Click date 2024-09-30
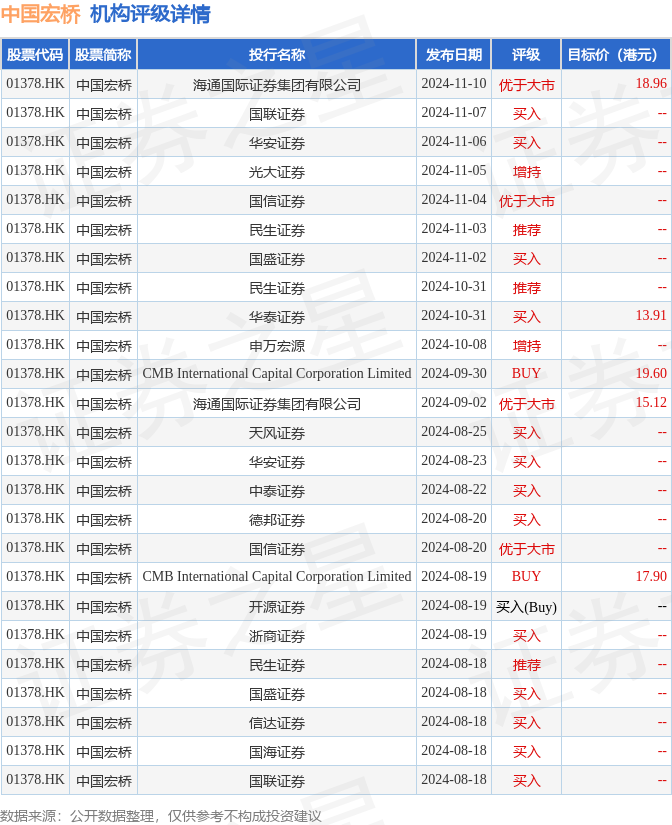The image size is (672, 825). coord(454,374)
